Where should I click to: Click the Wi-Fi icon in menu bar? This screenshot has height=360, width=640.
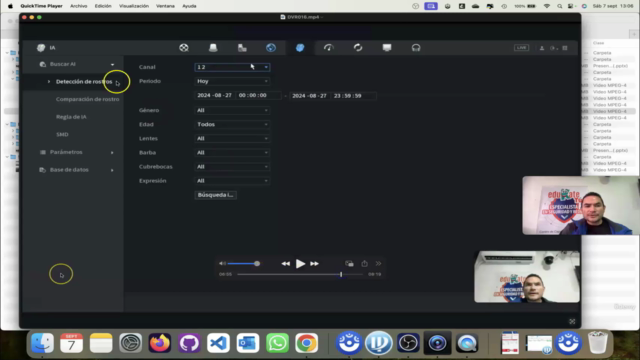(547, 6)
